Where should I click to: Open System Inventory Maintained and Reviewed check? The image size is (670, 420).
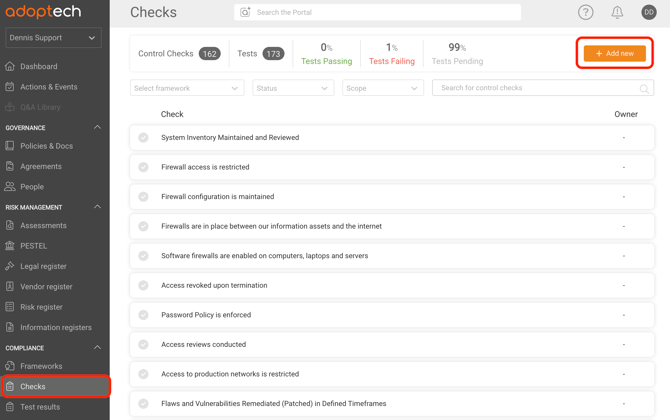coord(230,138)
